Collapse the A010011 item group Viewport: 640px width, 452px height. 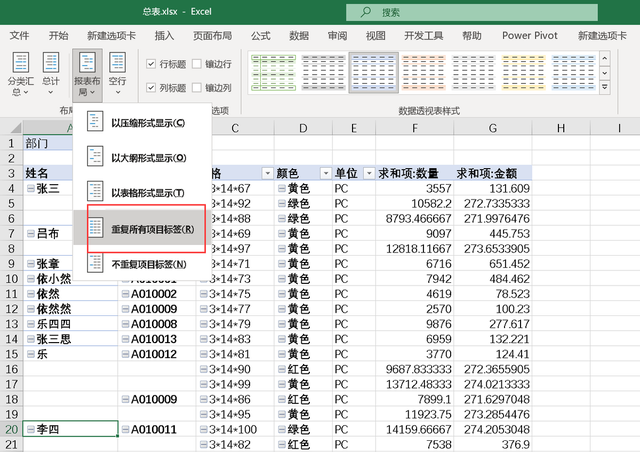[125, 430]
